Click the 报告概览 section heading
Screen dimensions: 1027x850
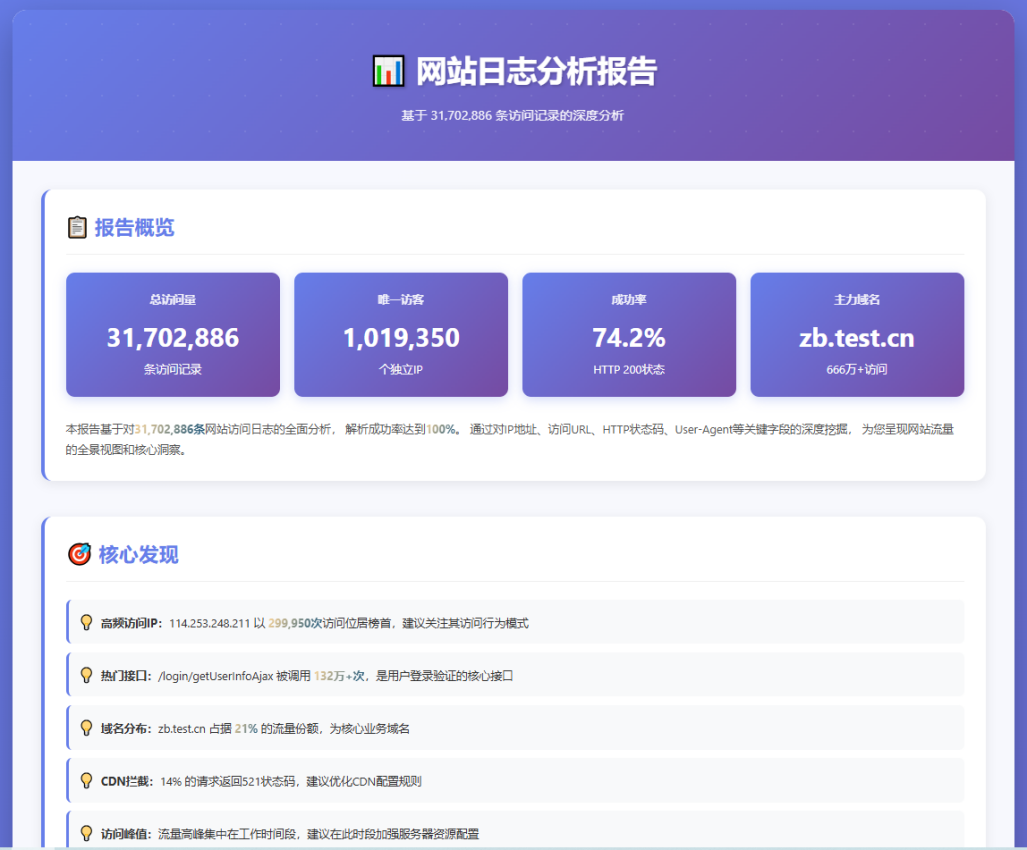134,227
